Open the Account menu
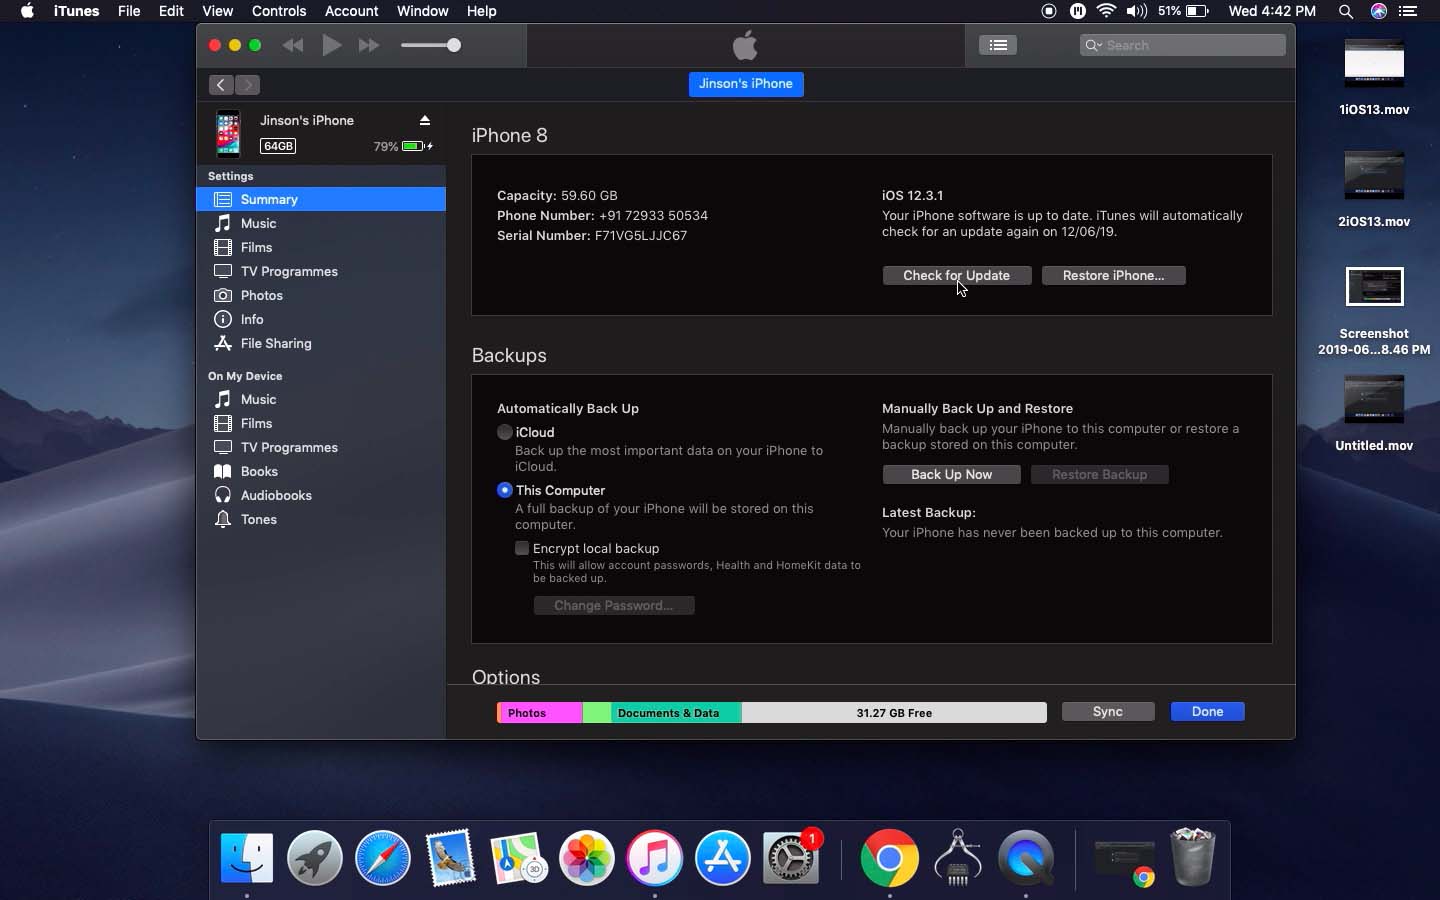The width and height of the screenshot is (1440, 900). click(x=351, y=11)
